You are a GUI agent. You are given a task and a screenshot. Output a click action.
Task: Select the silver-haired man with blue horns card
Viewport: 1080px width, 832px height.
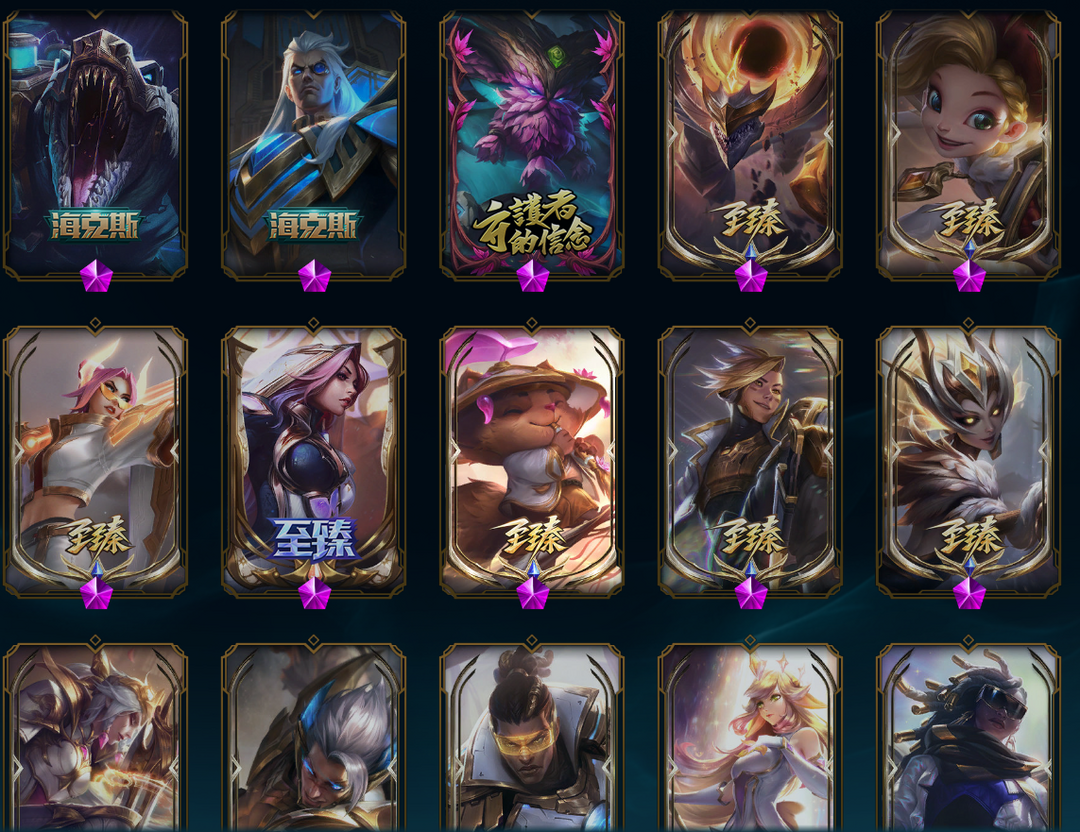pos(314,737)
